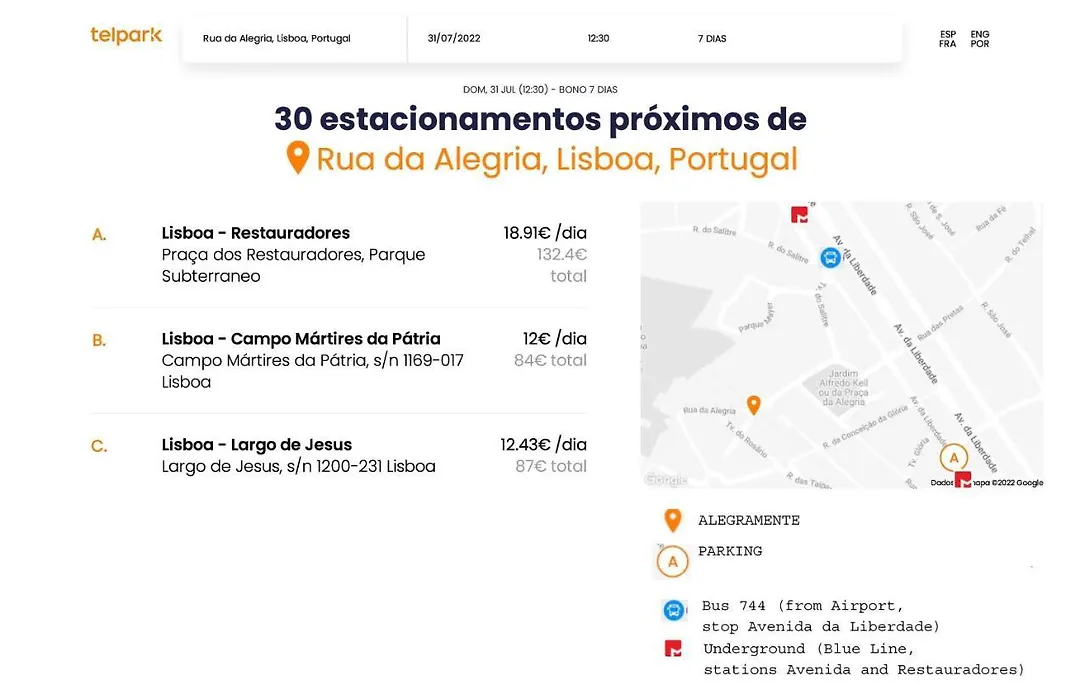1080x700 pixels.
Task: Click the 84€ total amount
Action: (550, 360)
